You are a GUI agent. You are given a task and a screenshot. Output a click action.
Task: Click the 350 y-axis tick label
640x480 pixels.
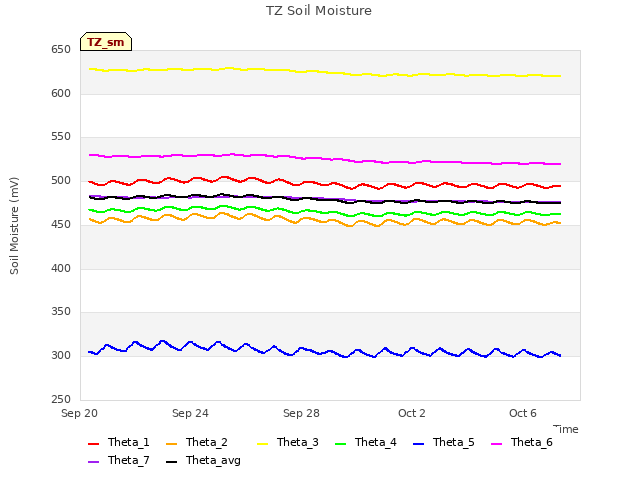(61, 312)
